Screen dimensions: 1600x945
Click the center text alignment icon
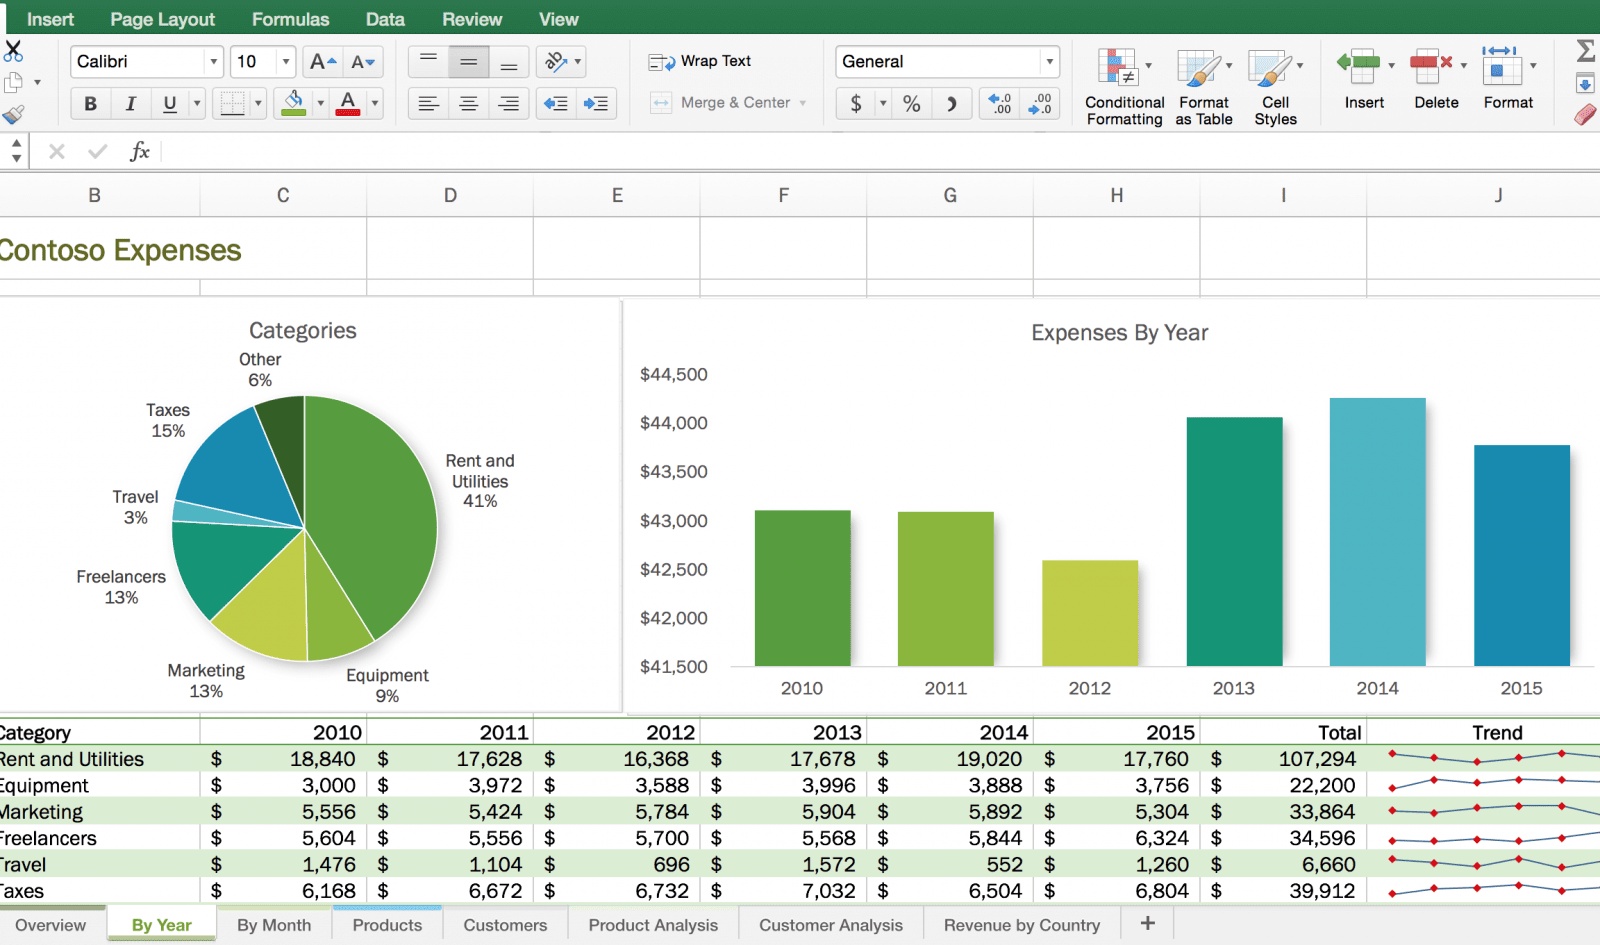(468, 103)
